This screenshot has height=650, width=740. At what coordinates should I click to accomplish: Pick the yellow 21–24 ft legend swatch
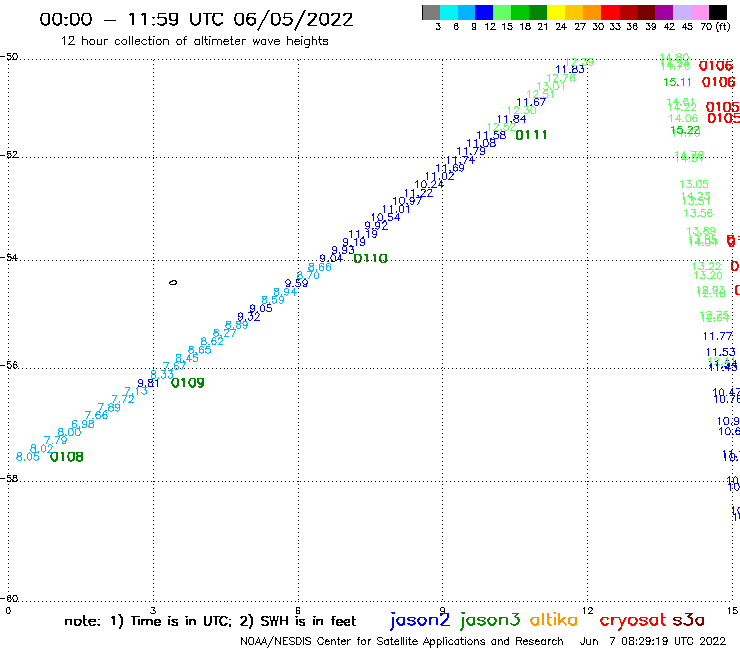(556, 12)
